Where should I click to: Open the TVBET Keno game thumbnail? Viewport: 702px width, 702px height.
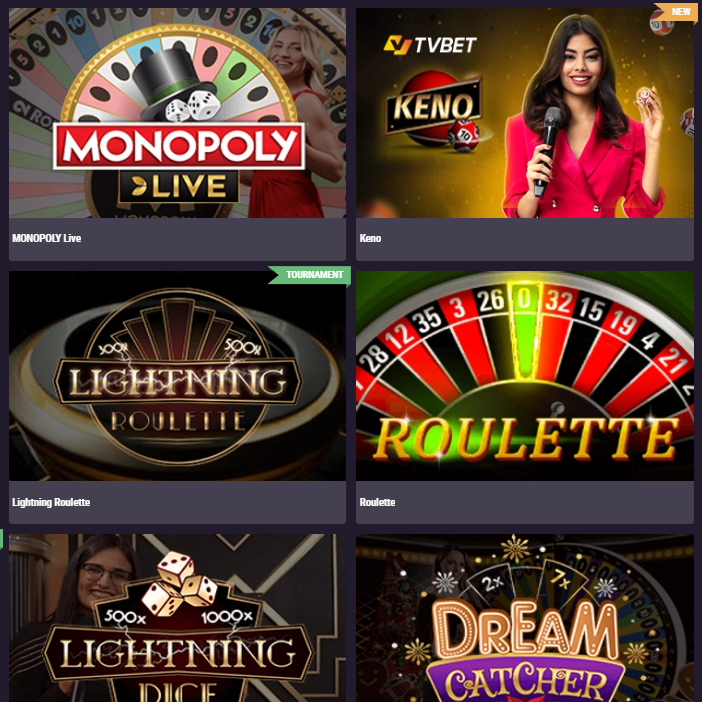click(525, 113)
